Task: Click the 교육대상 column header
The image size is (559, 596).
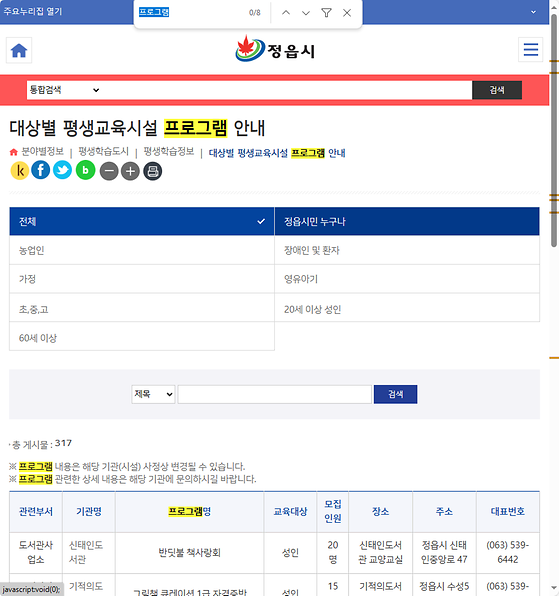Action: [290, 512]
